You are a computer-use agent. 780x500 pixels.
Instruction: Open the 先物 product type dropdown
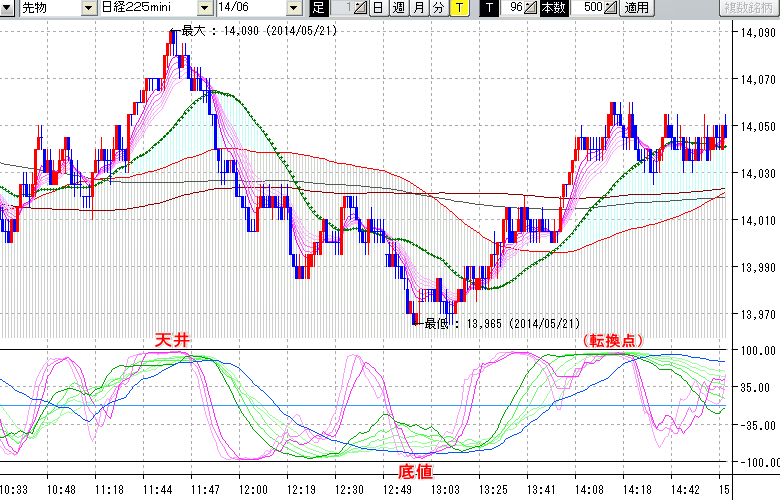click(x=88, y=8)
